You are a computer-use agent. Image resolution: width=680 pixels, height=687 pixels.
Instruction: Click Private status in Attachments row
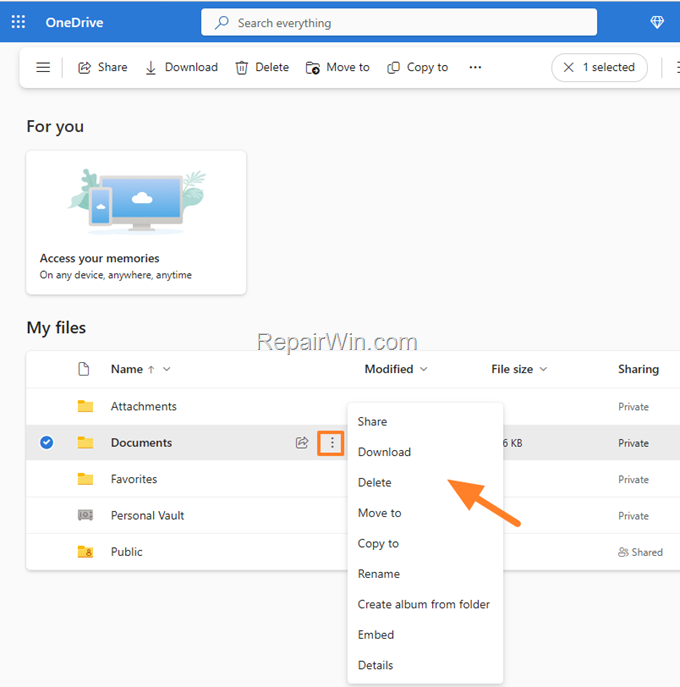(x=633, y=407)
